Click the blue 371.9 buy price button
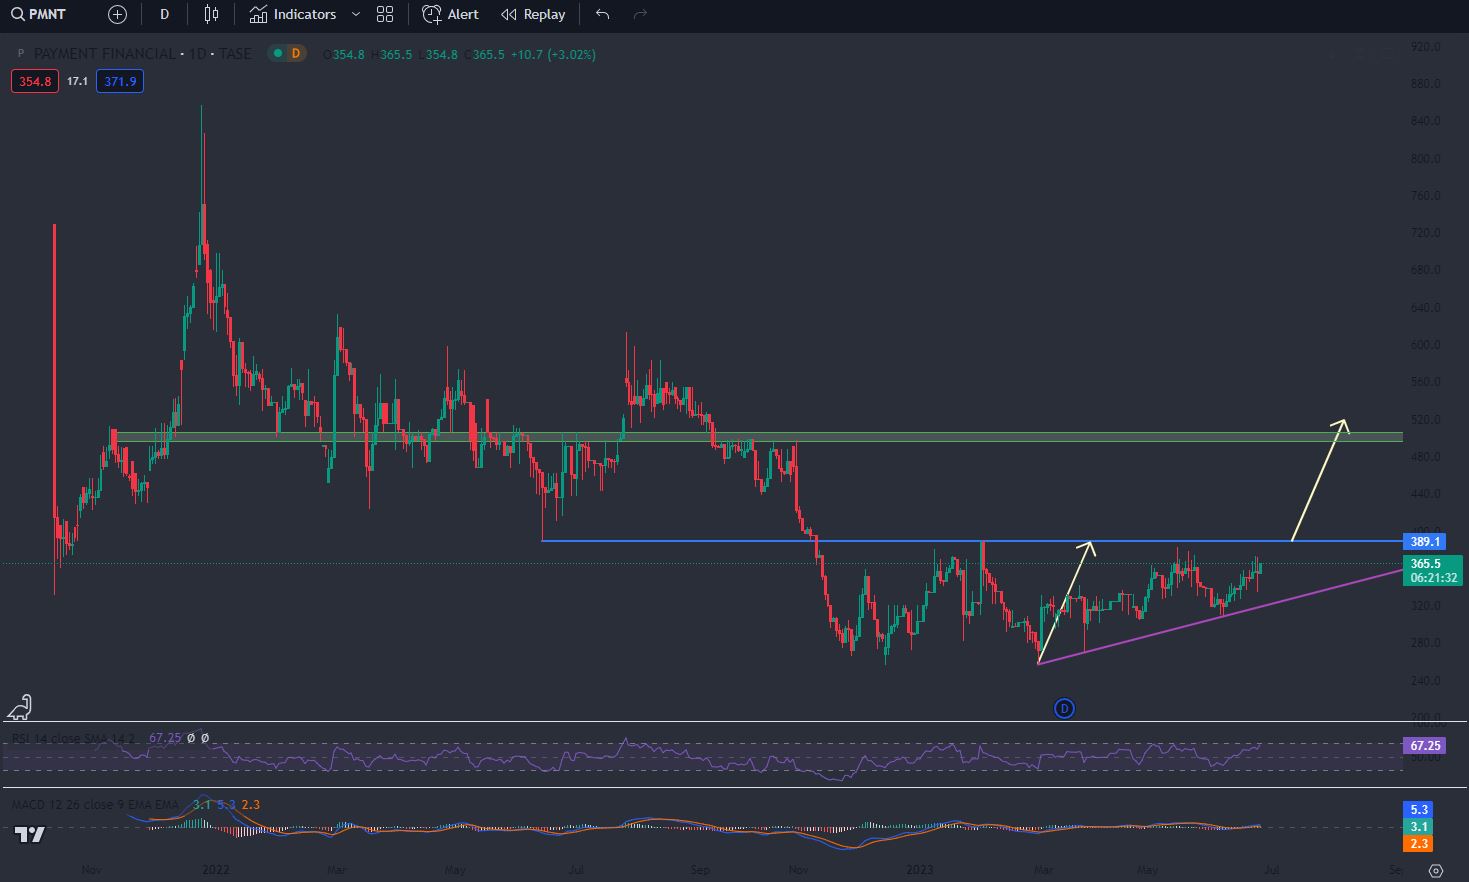Image resolution: width=1469 pixels, height=882 pixels. point(120,81)
